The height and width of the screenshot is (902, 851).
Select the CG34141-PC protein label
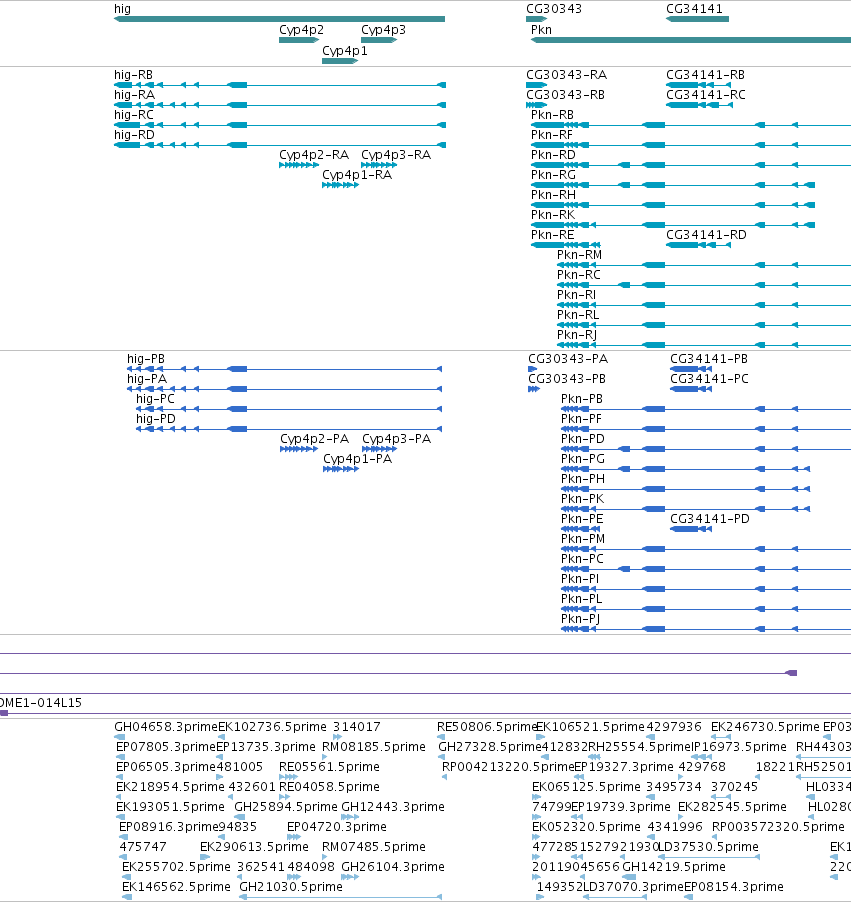(x=709, y=379)
